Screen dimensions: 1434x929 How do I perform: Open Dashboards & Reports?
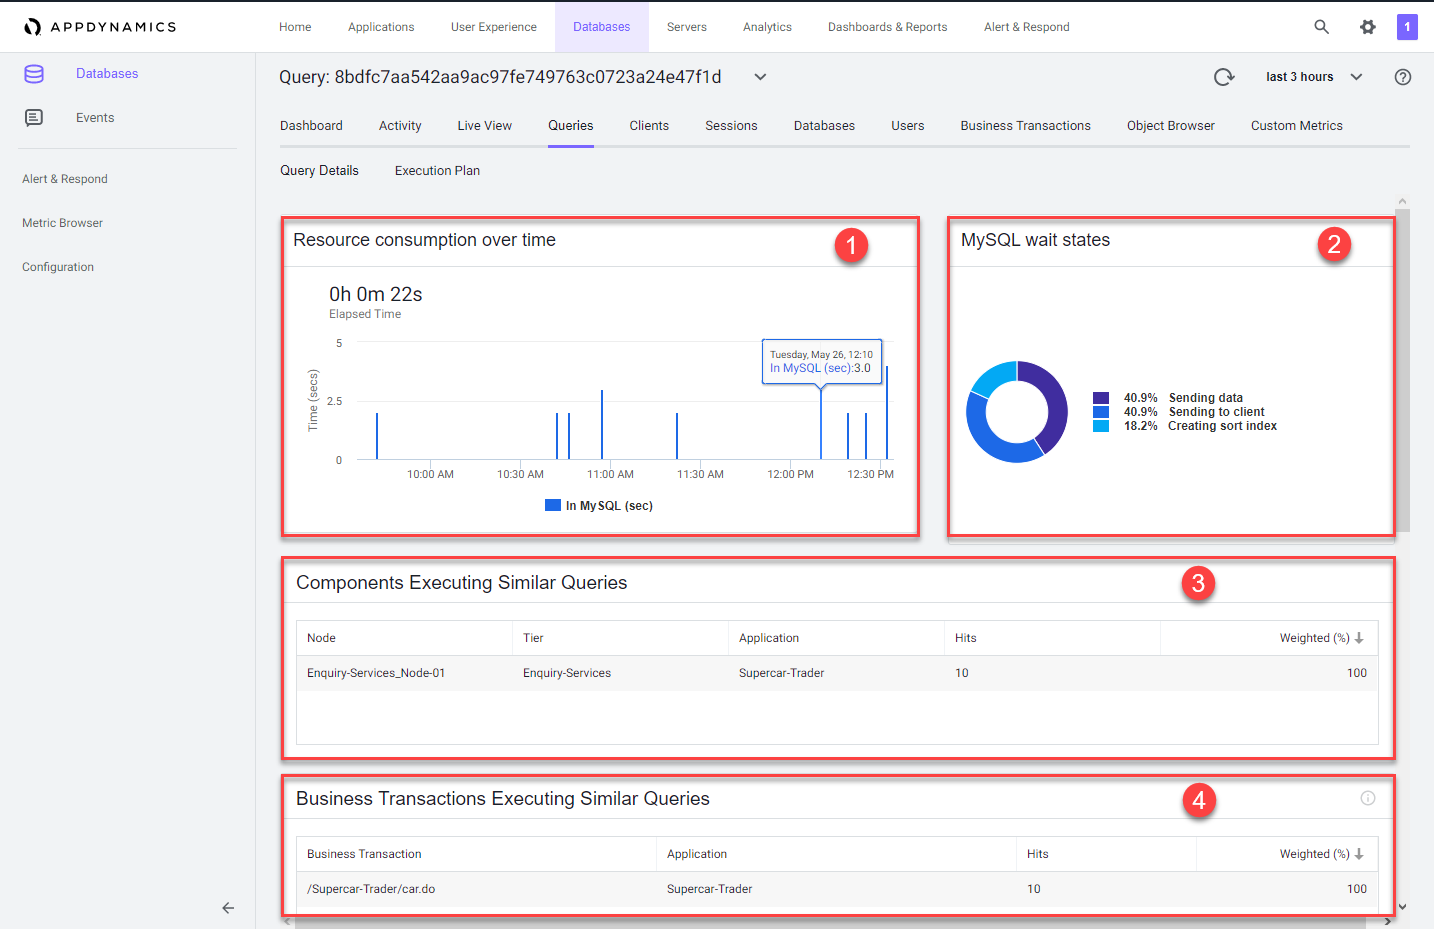point(888,27)
